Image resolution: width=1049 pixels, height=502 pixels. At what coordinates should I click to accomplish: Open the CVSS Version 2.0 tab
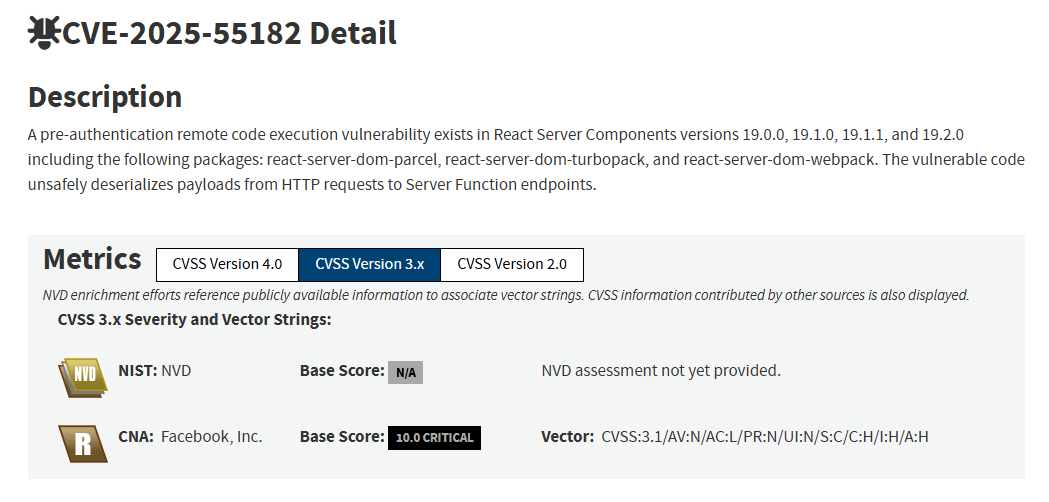(512, 264)
